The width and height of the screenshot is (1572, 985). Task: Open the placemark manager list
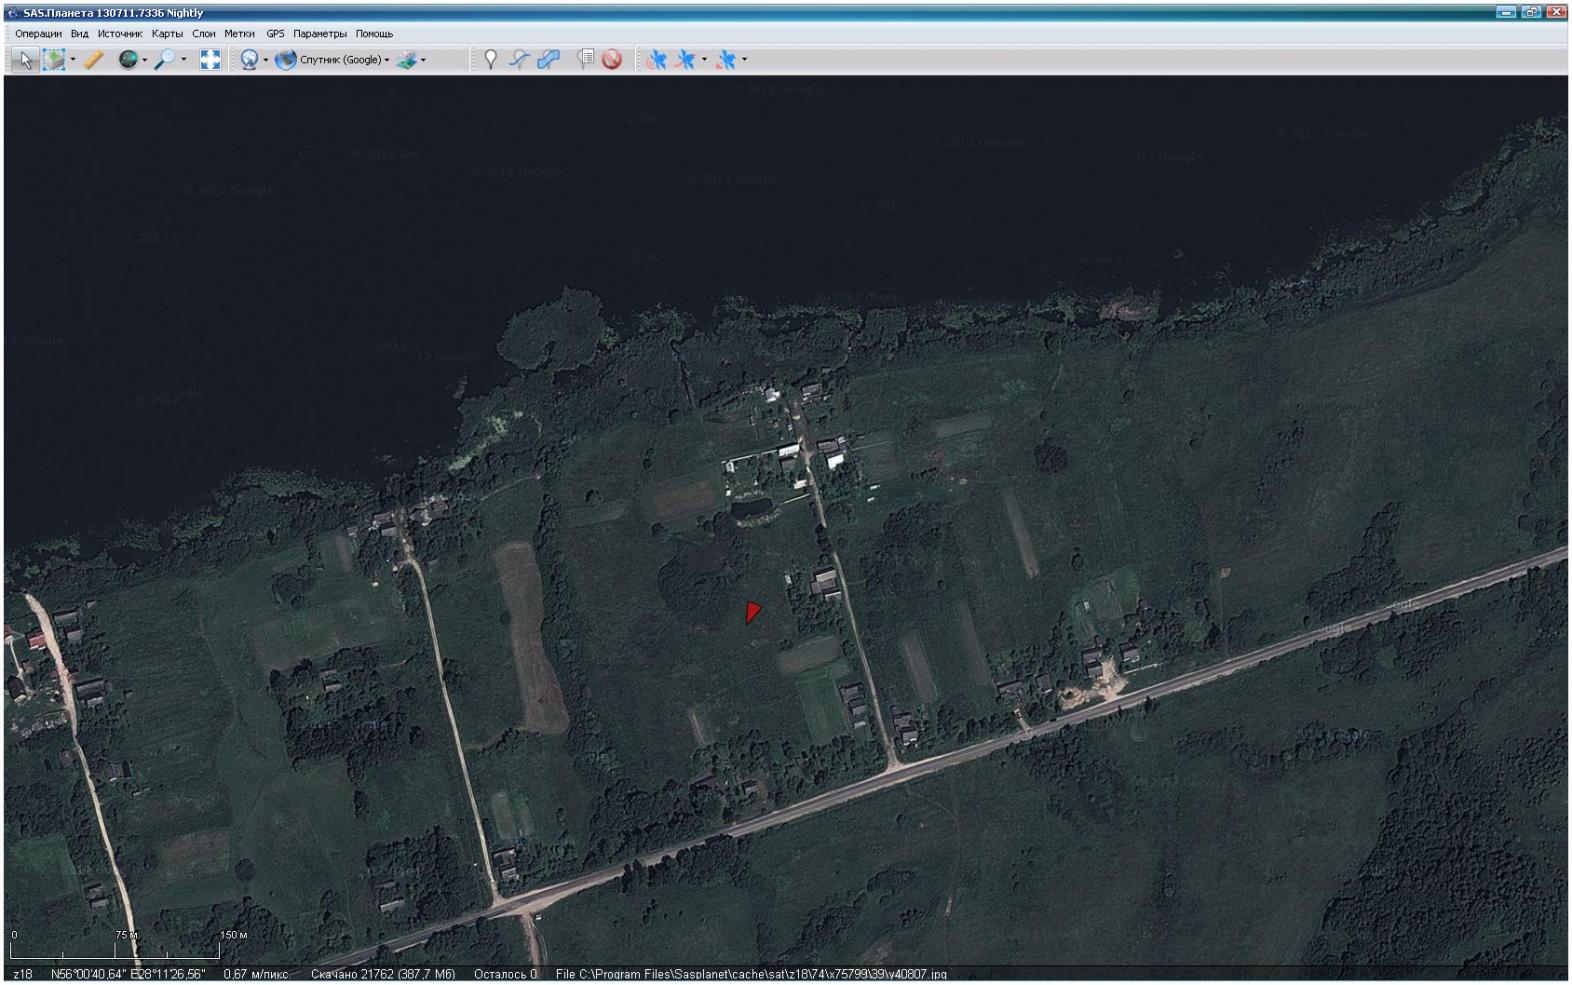coord(586,60)
